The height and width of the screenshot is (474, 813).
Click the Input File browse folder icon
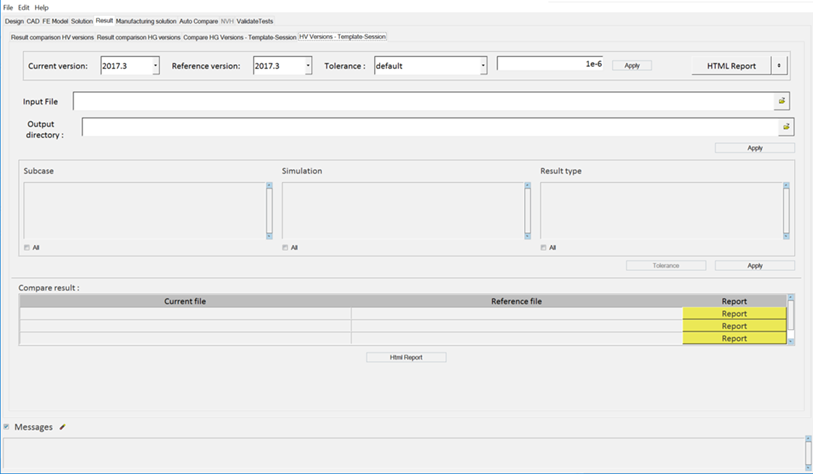pos(781,101)
